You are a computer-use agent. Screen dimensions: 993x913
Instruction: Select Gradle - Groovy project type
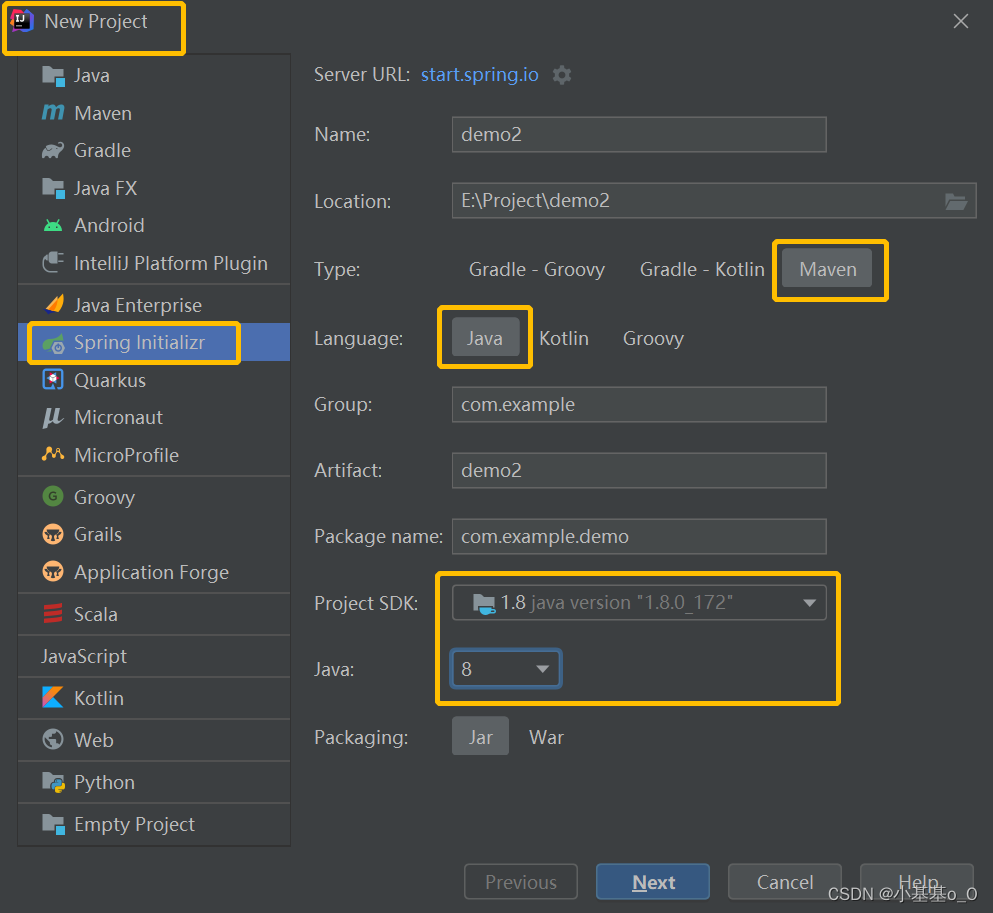pyautogui.click(x=537, y=270)
